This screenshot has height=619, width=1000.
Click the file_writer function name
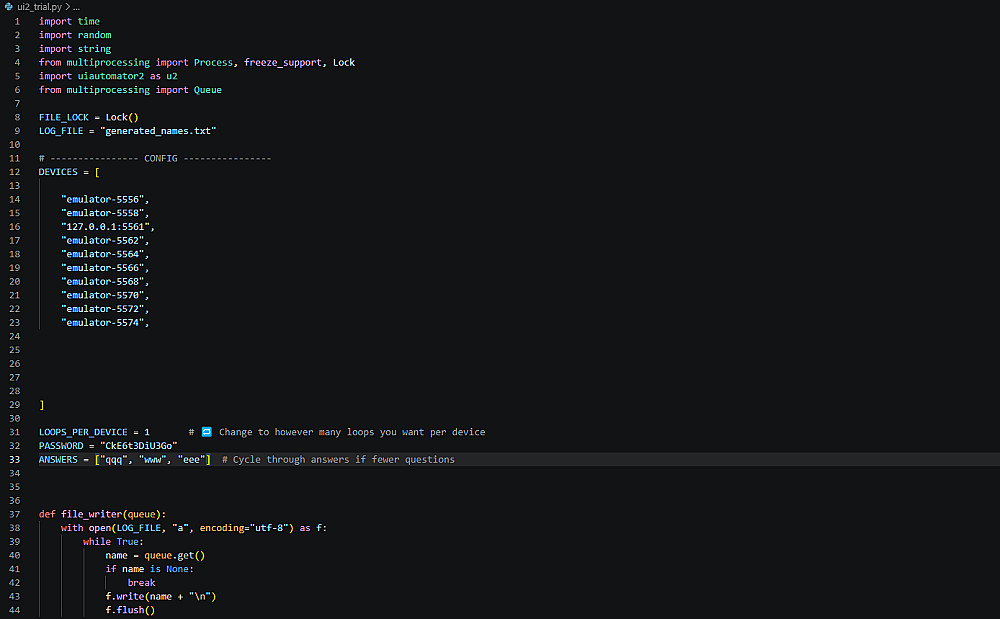[91, 514]
